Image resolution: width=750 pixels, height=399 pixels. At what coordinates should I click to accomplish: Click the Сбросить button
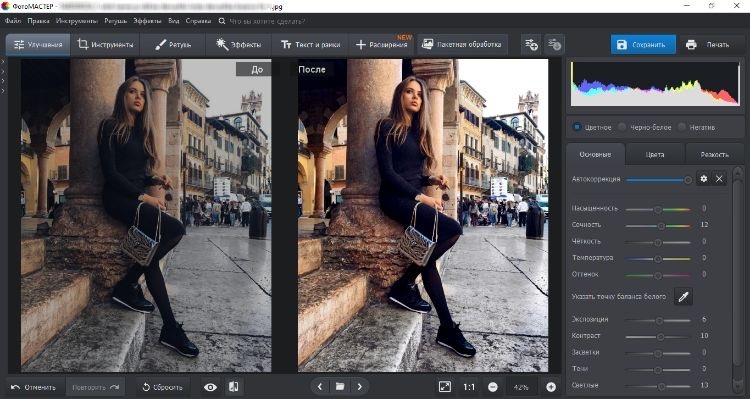tap(163, 387)
